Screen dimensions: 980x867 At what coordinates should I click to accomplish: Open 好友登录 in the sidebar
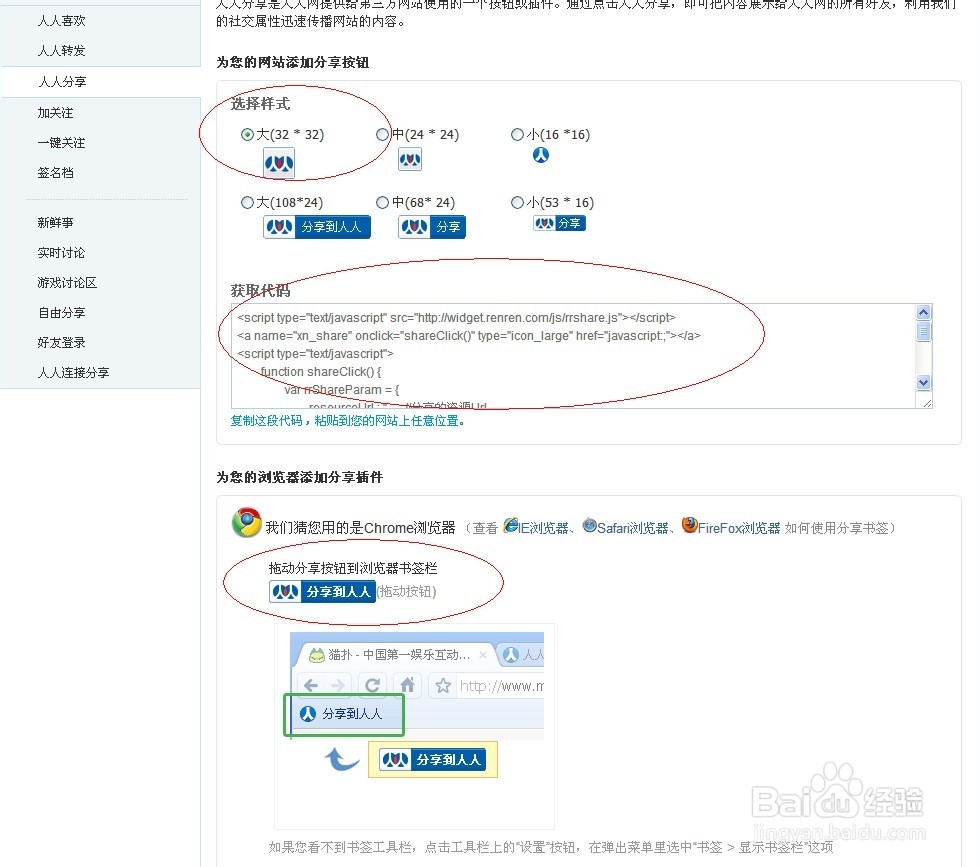[62, 343]
